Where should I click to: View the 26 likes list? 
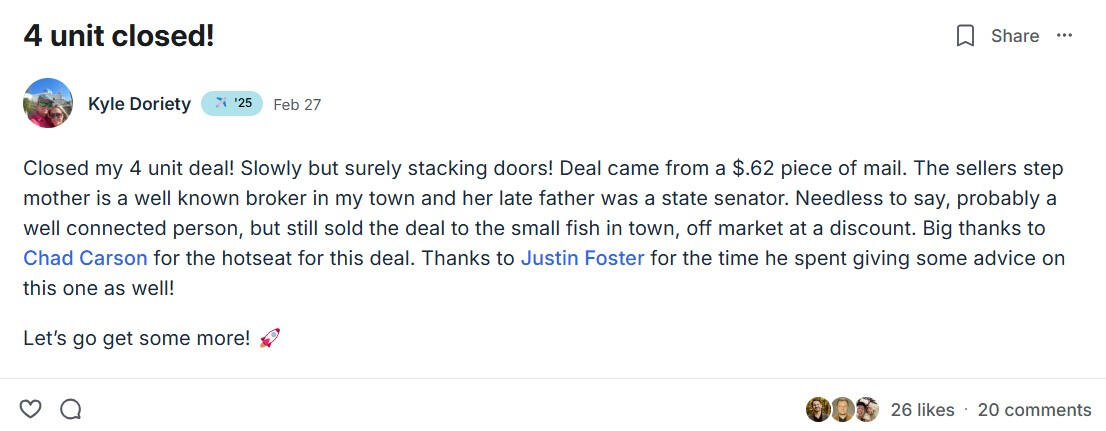pyautogui.click(x=922, y=410)
